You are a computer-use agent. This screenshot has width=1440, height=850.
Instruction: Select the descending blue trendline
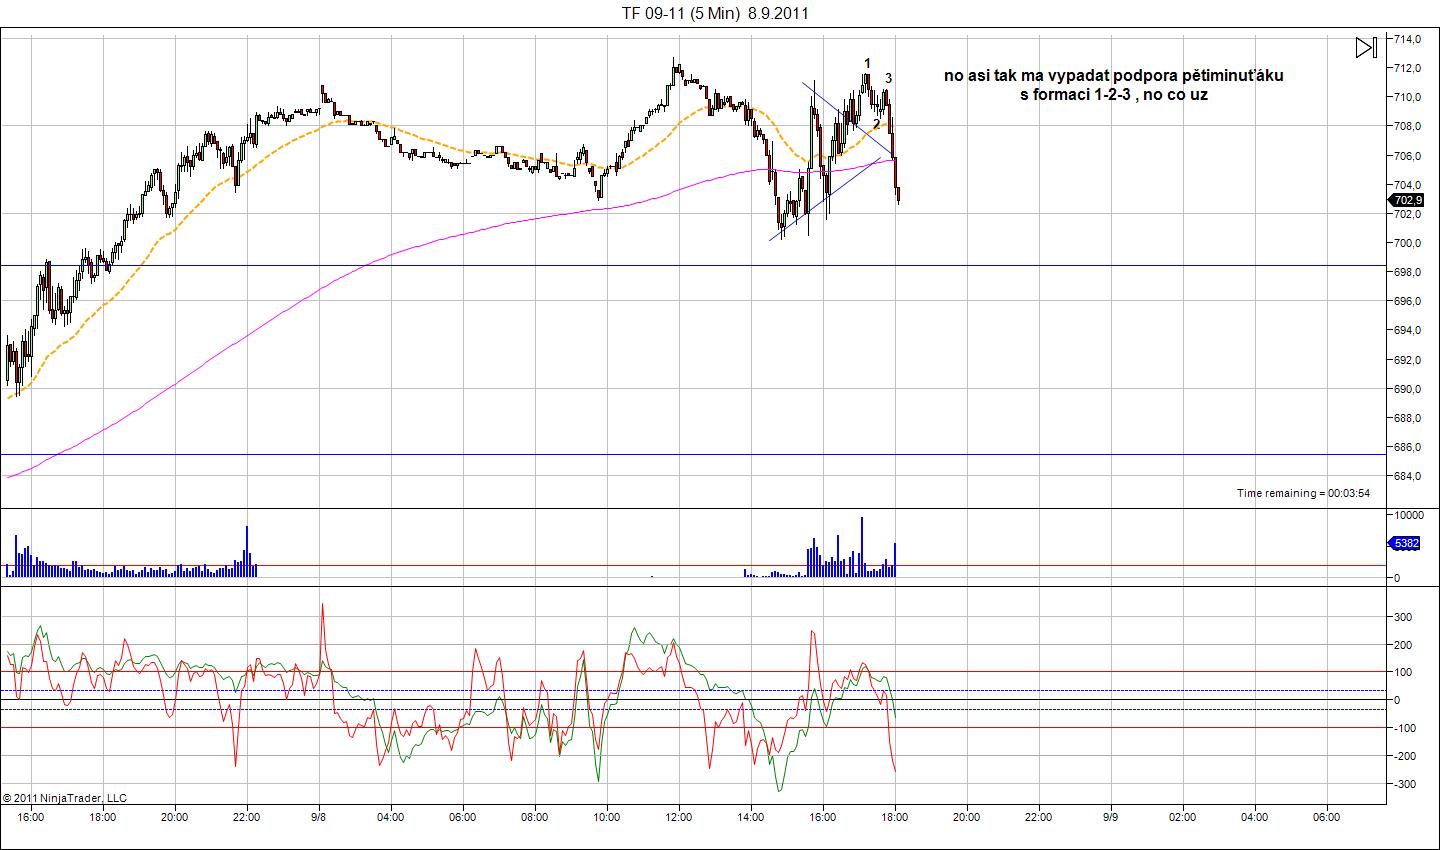(840, 111)
